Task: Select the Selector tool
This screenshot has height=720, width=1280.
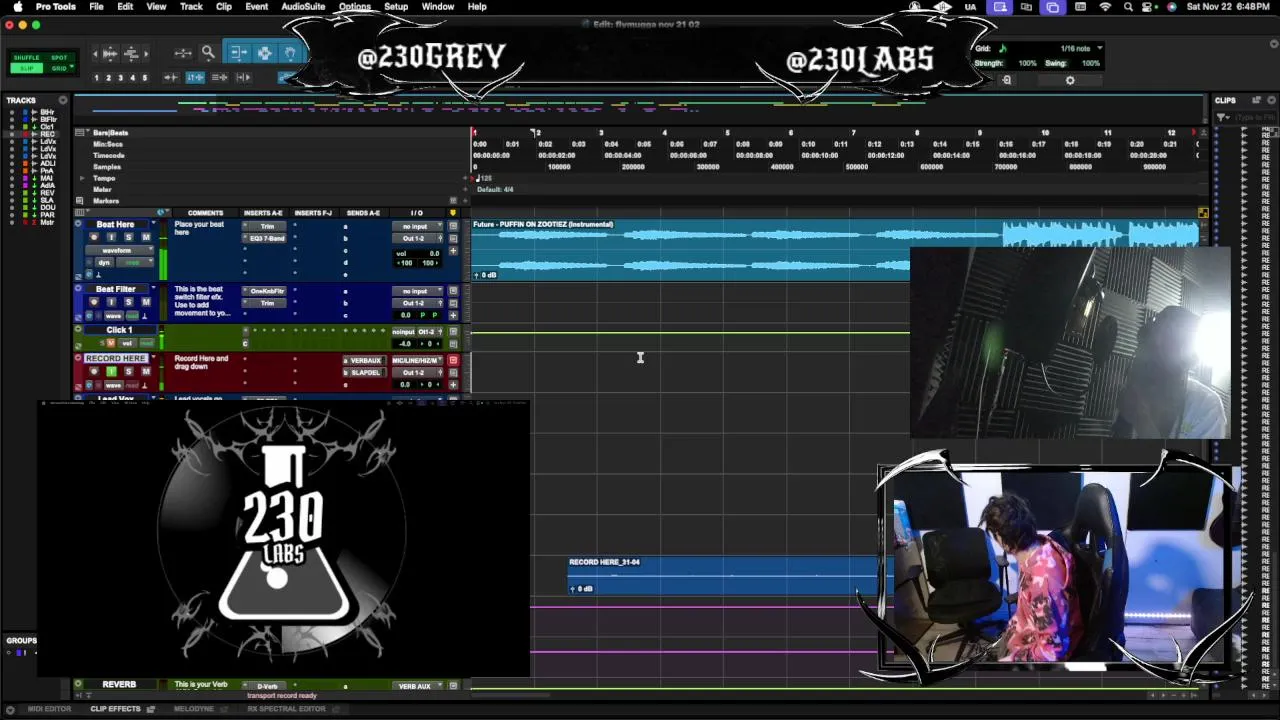Action: click(264, 53)
